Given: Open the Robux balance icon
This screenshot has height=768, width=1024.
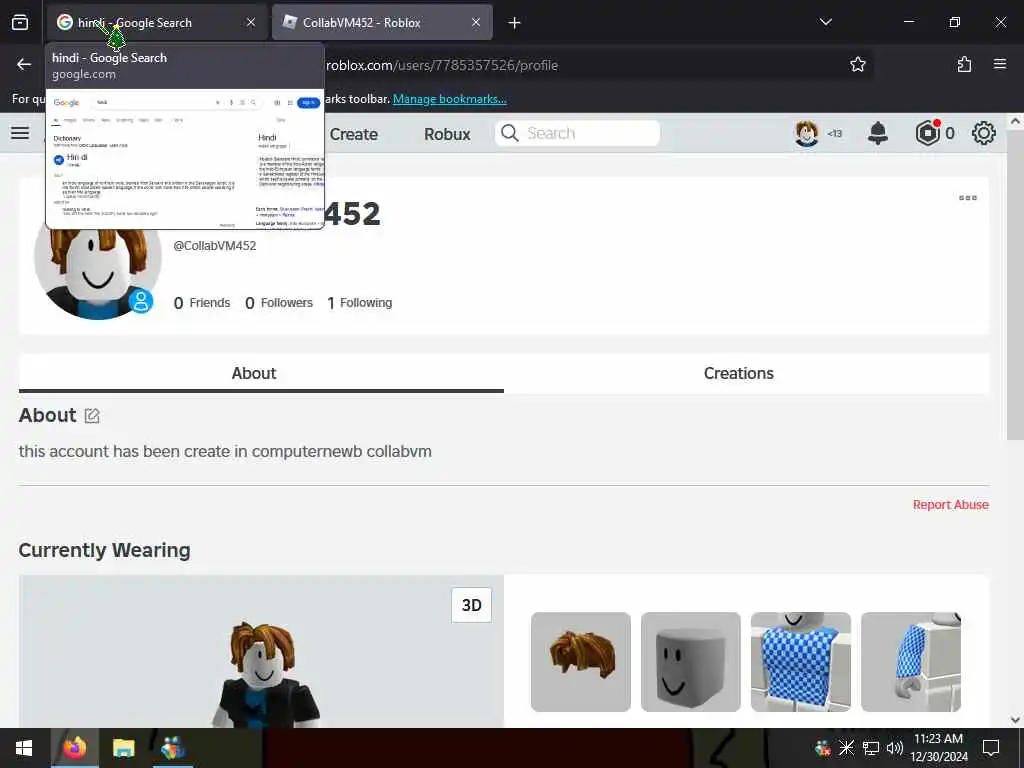Looking at the screenshot, I should (x=927, y=133).
